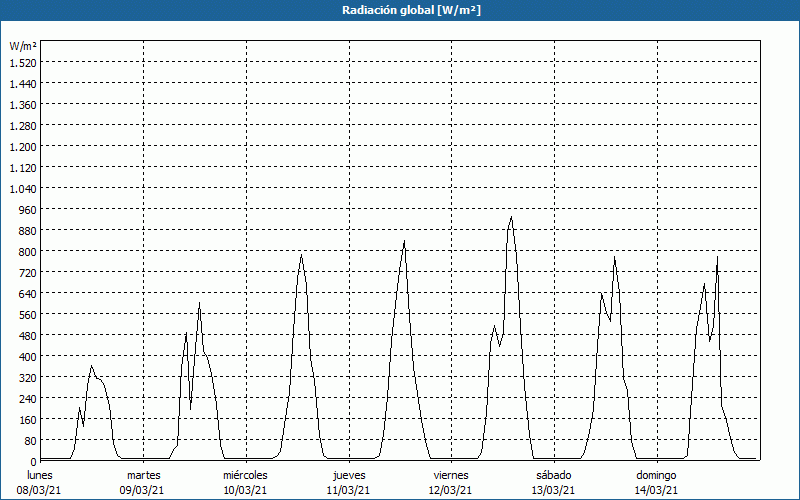Click the Saturday radiation peak near 770

615,258
